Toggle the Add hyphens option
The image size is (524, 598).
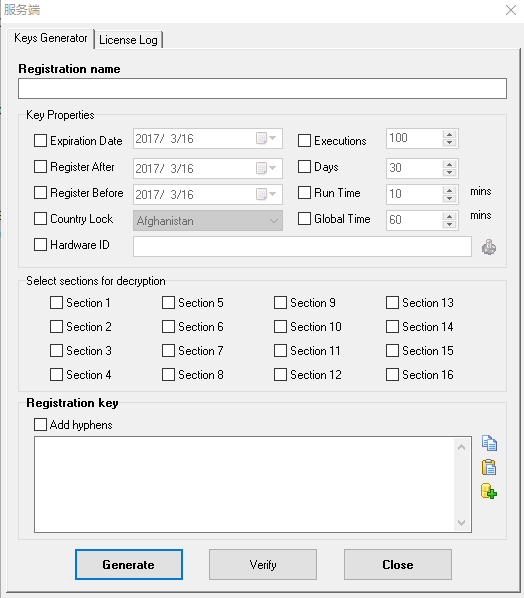point(40,424)
